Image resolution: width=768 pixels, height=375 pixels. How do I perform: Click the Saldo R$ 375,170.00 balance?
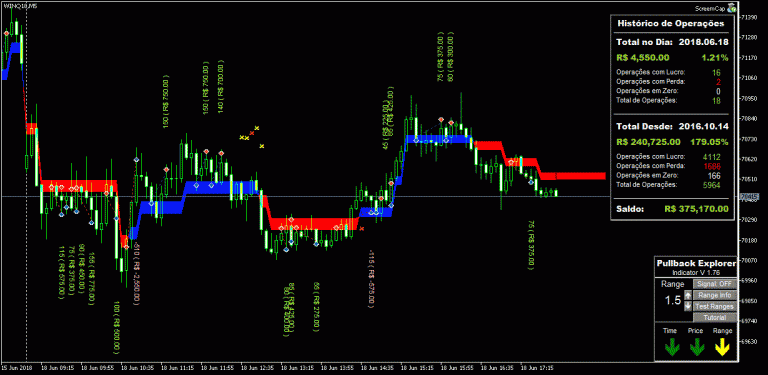(x=672, y=209)
